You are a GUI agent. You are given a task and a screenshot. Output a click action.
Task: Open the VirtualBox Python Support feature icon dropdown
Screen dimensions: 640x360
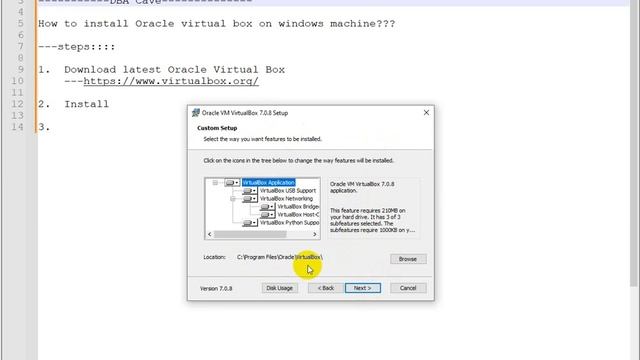pos(250,223)
